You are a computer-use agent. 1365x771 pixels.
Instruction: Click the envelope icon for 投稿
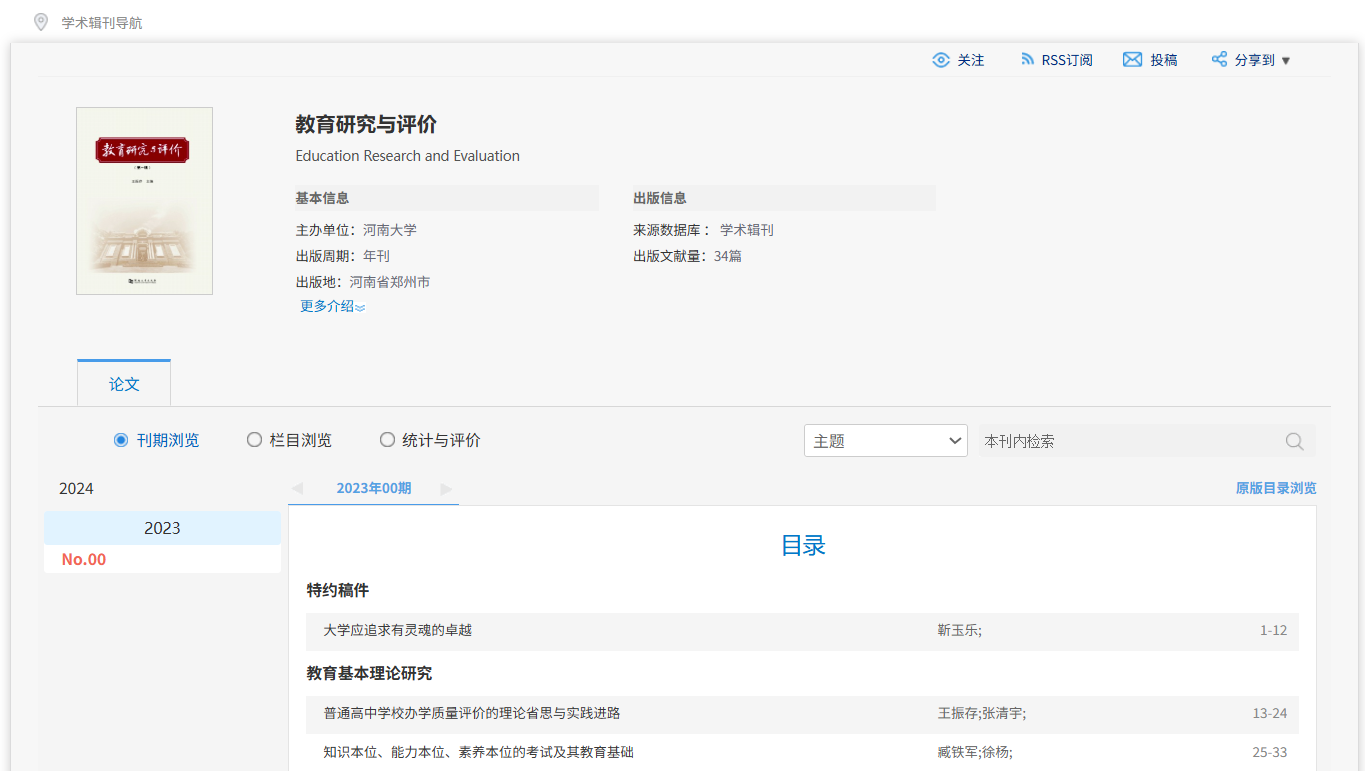coord(1132,60)
